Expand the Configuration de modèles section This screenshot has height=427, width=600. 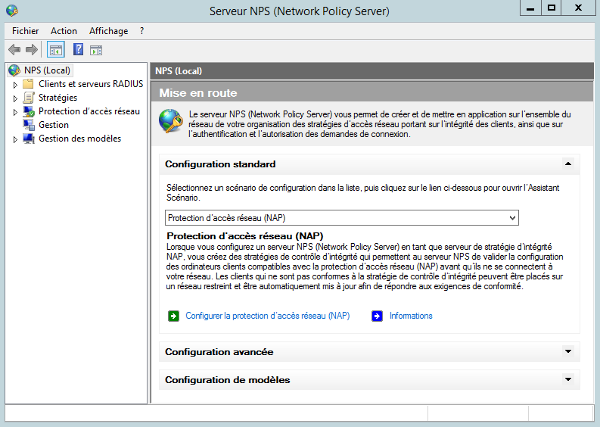pyautogui.click(x=567, y=380)
